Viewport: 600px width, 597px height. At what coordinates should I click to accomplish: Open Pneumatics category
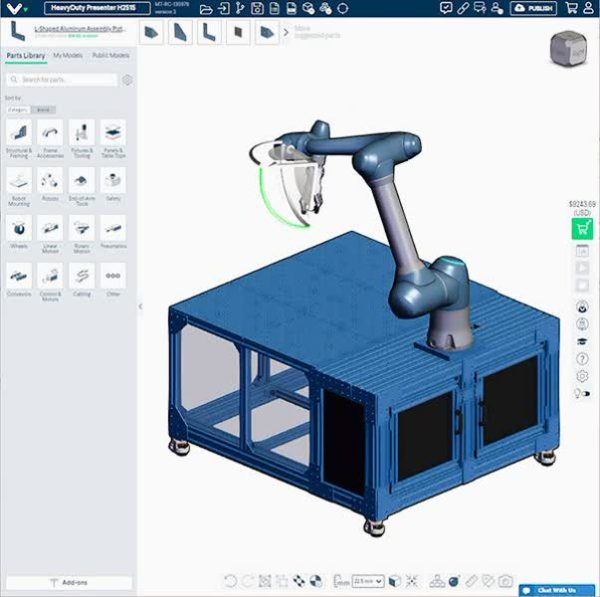coord(113,232)
